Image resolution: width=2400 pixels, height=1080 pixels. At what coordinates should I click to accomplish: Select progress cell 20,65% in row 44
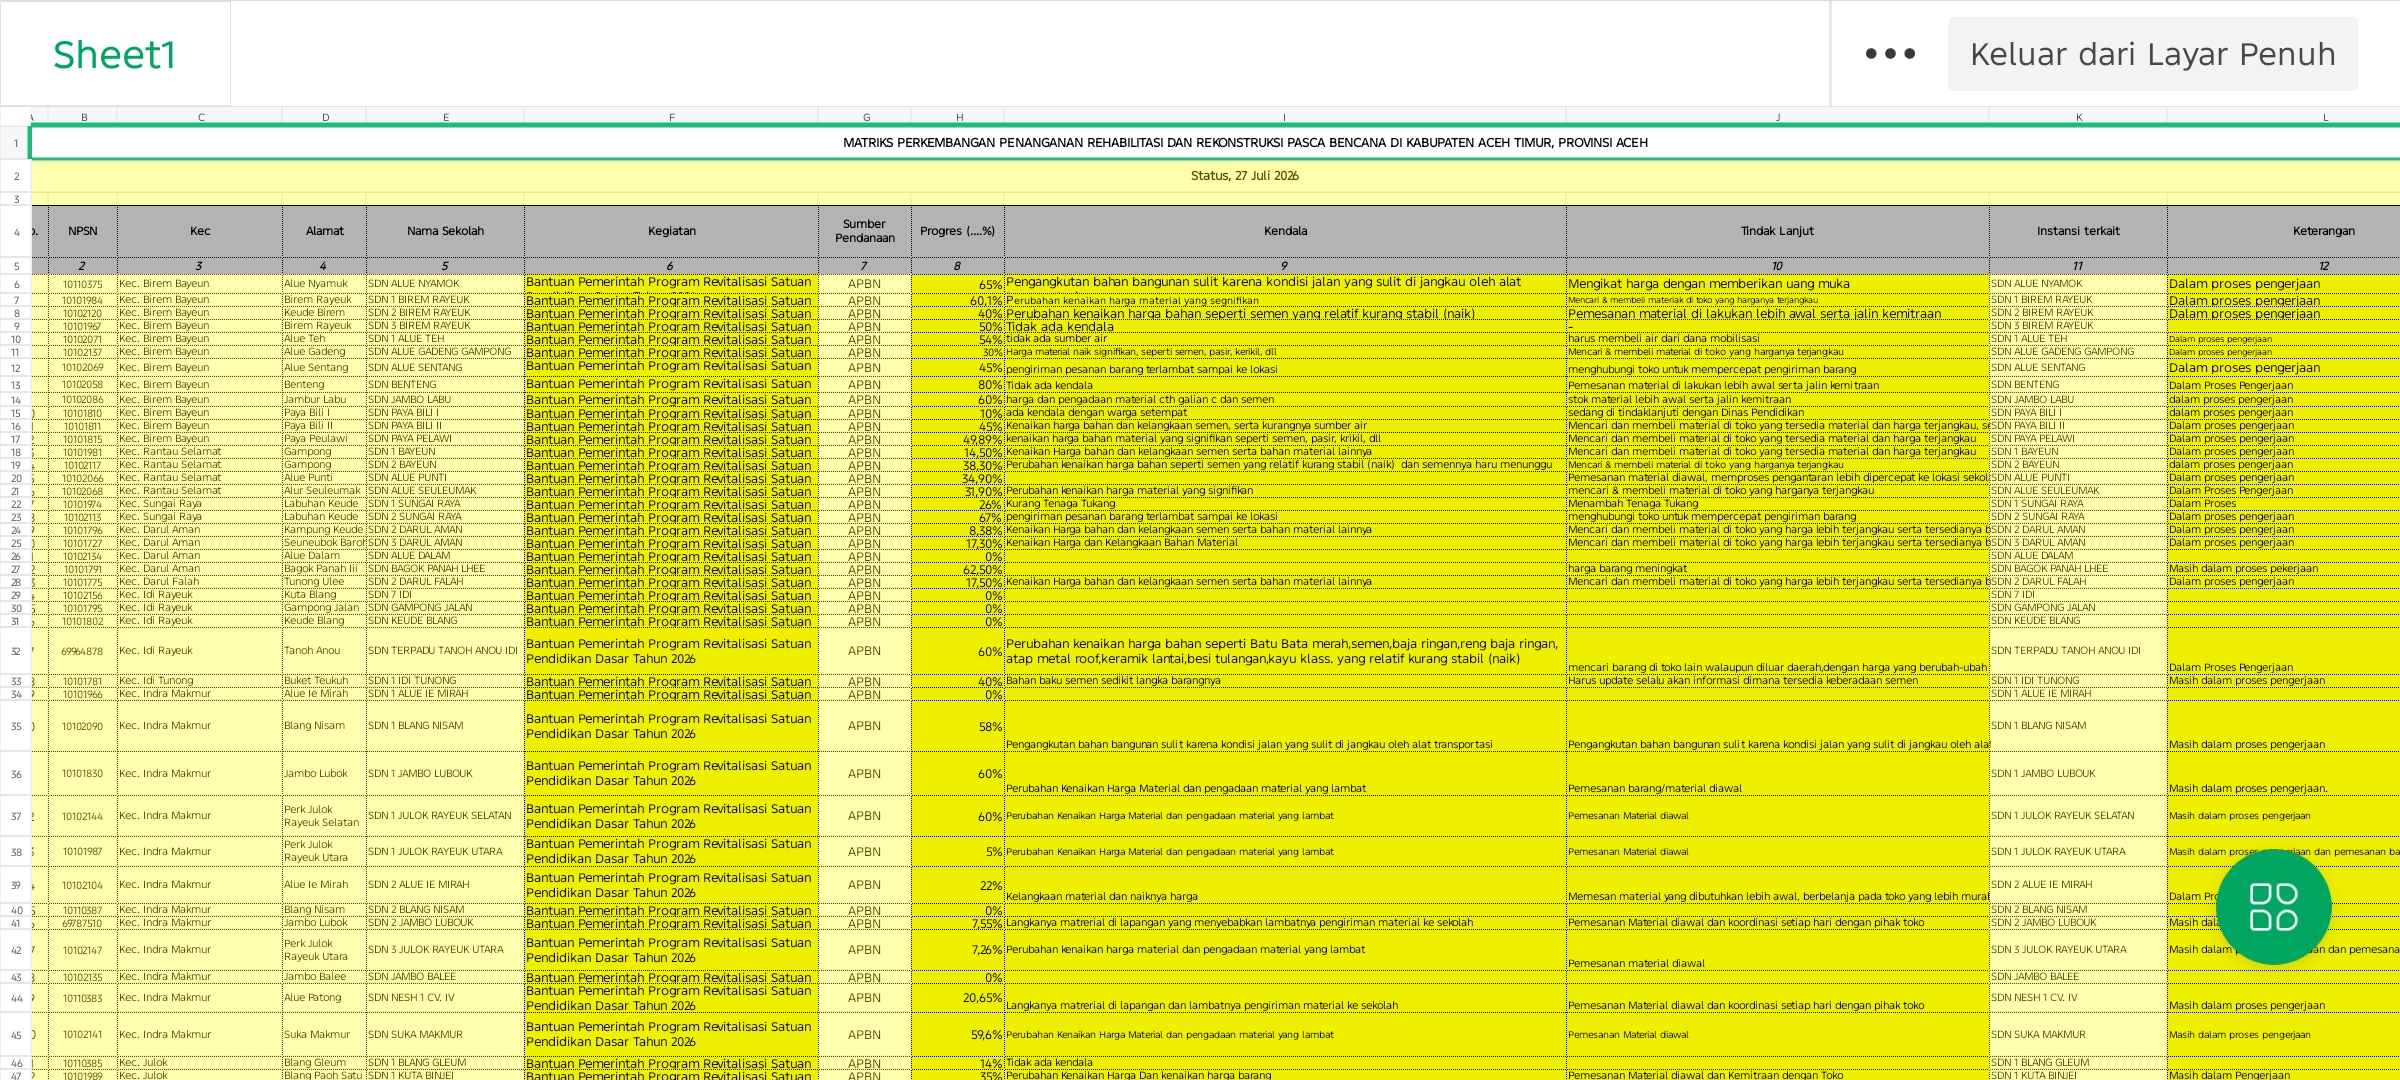(x=958, y=998)
